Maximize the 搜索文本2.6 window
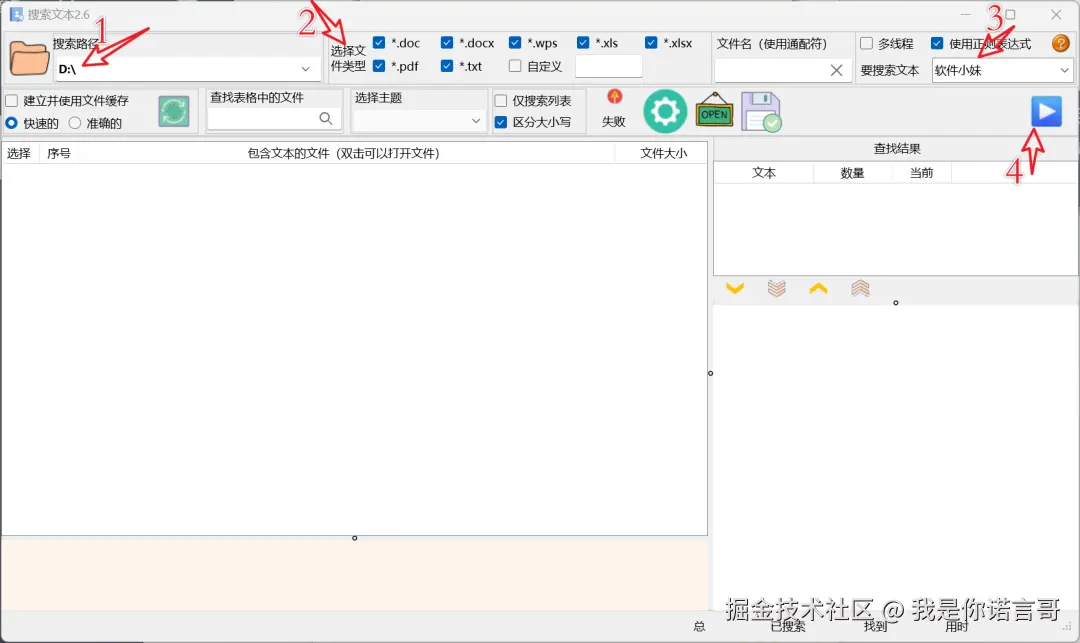 [1010, 14]
